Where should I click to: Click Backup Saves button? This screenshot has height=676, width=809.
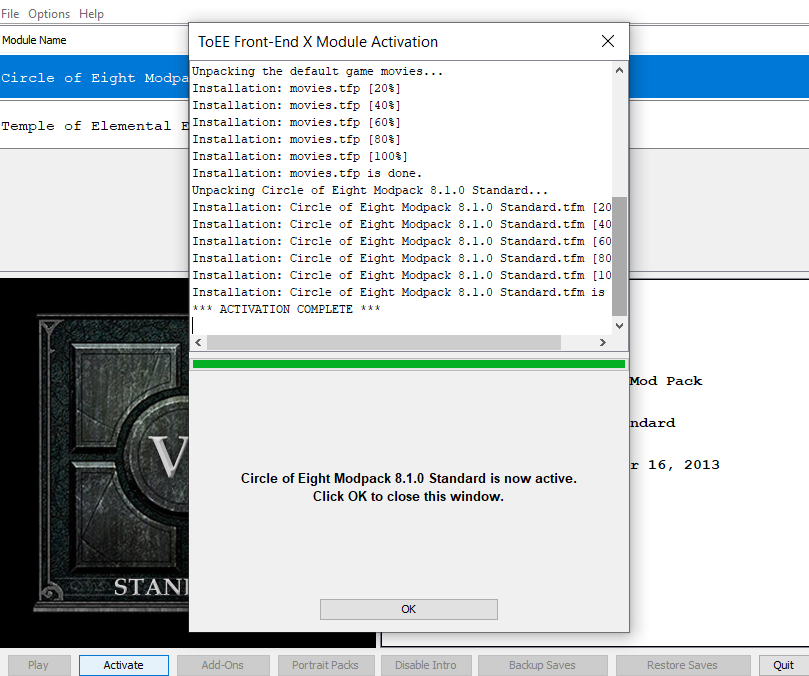click(542, 665)
